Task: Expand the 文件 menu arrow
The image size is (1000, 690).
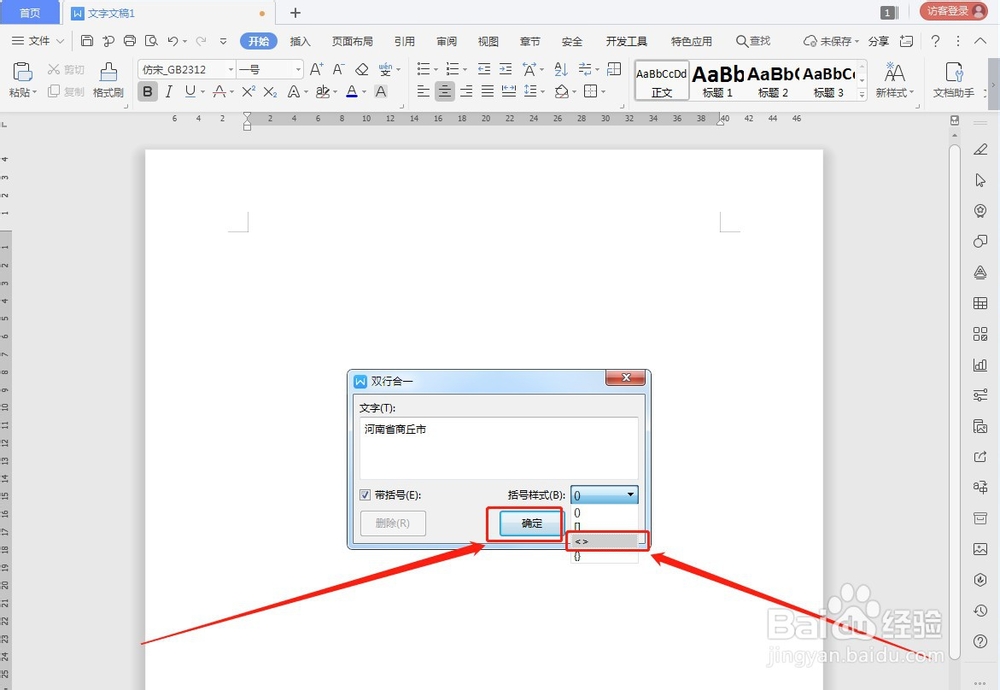Action: pos(60,41)
